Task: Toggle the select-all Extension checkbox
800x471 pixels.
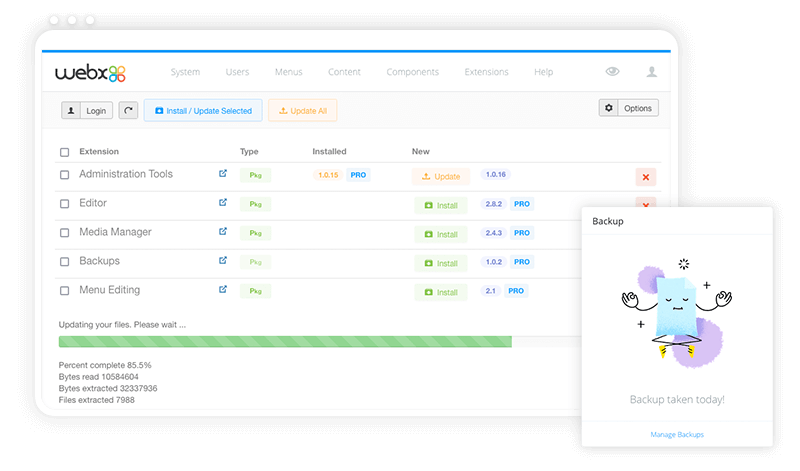Action: (64, 152)
